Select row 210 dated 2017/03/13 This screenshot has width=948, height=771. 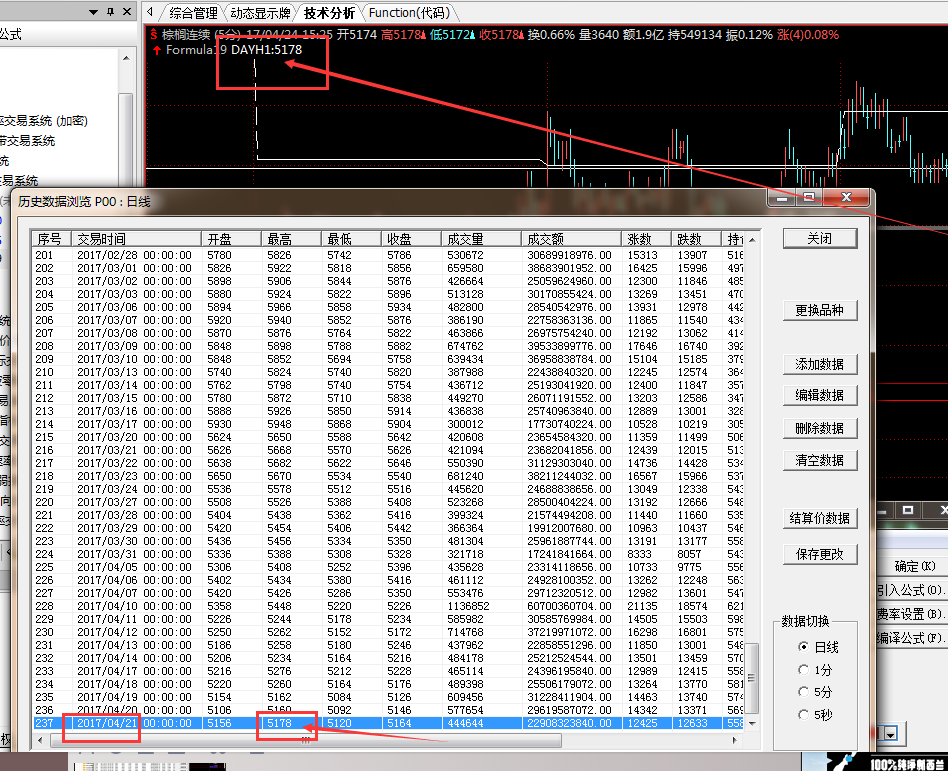pos(388,372)
